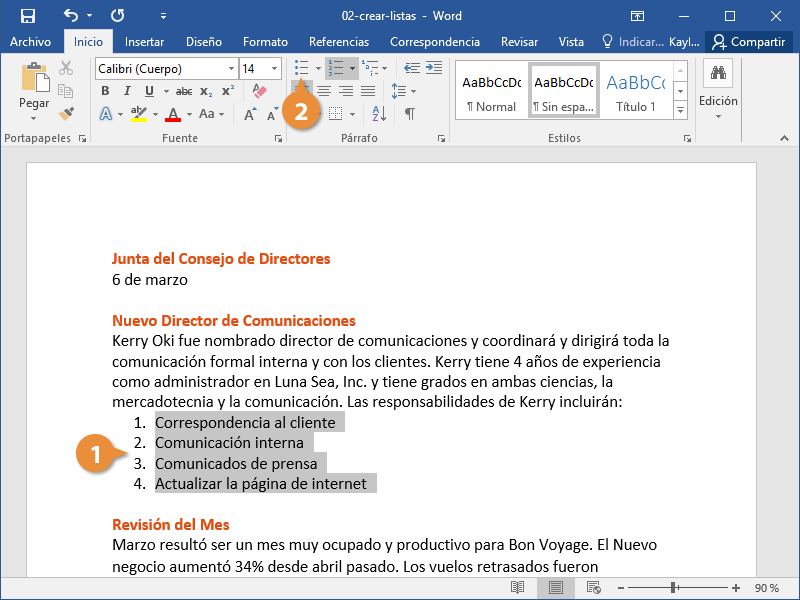The image size is (800, 600).
Task: Open the Ribbon Display Options
Action: [637, 16]
